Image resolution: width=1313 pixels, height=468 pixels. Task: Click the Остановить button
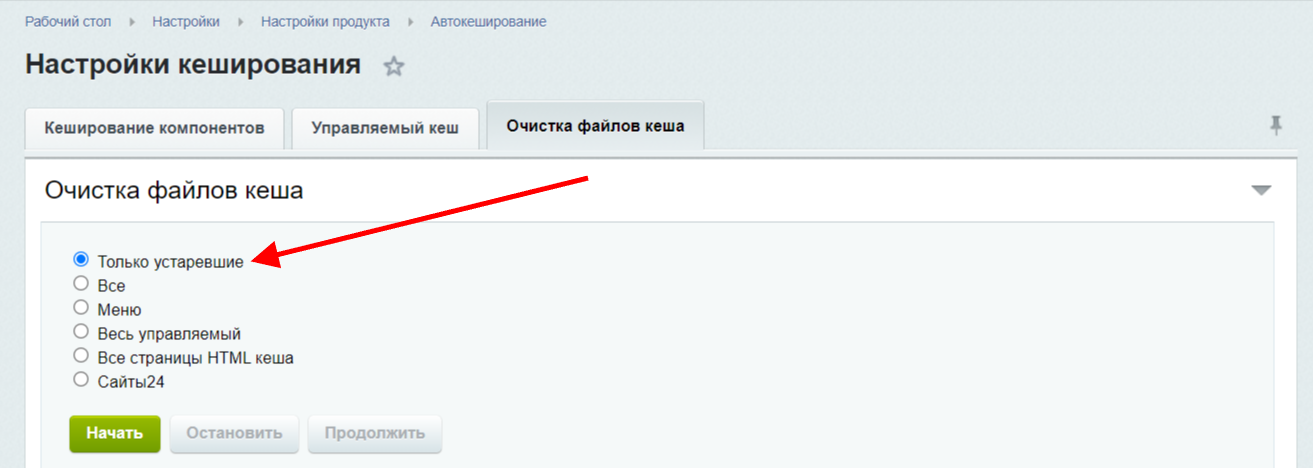[x=234, y=434]
